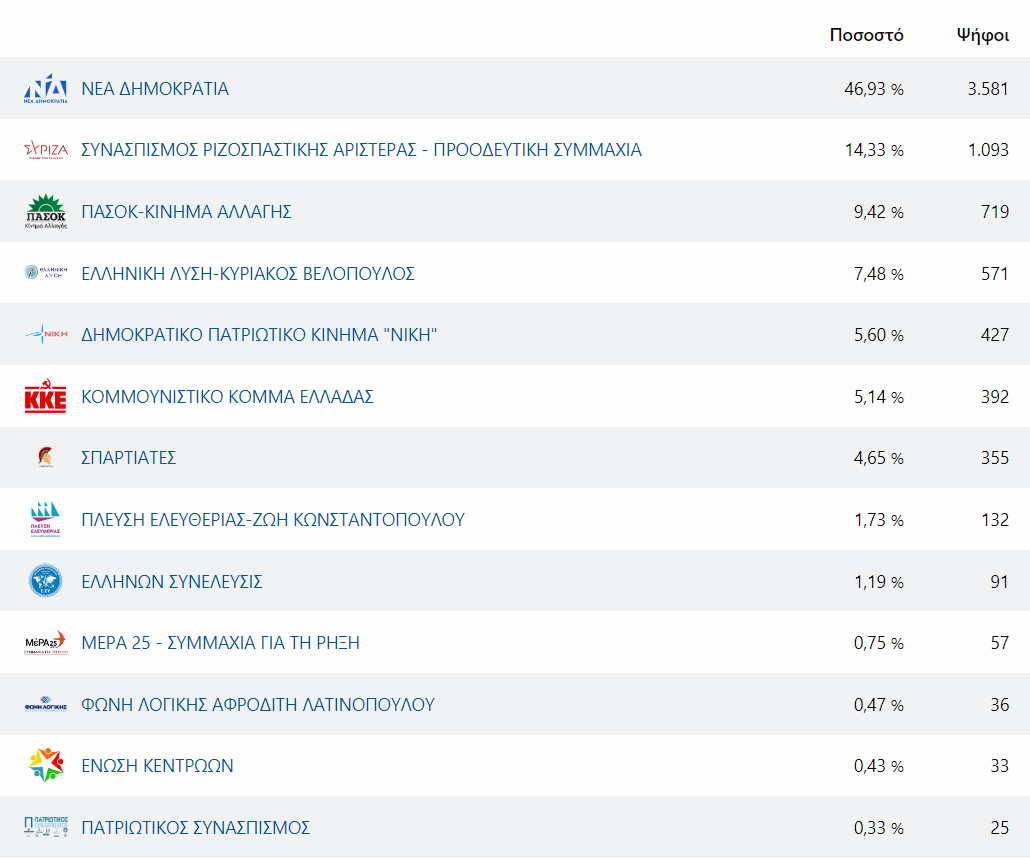This screenshot has width=1030, height=859.
Task: Click the ΠΑΣΟΚ green sun logo
Action: click(45, 211)
